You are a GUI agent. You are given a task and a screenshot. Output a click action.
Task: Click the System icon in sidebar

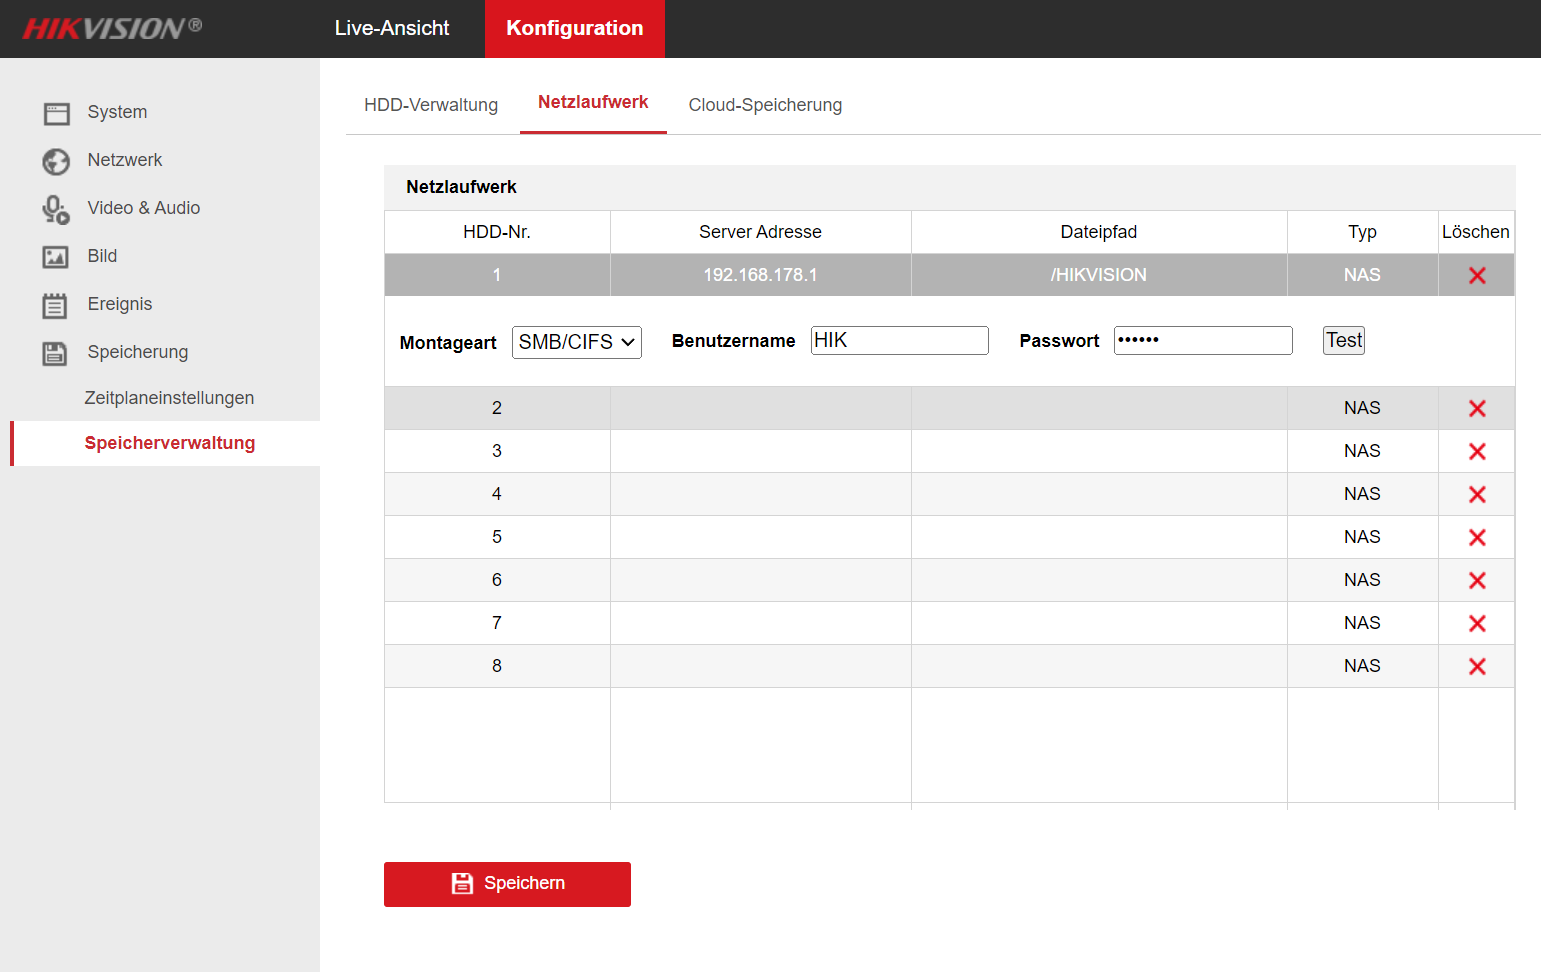[x=56, y=113]
